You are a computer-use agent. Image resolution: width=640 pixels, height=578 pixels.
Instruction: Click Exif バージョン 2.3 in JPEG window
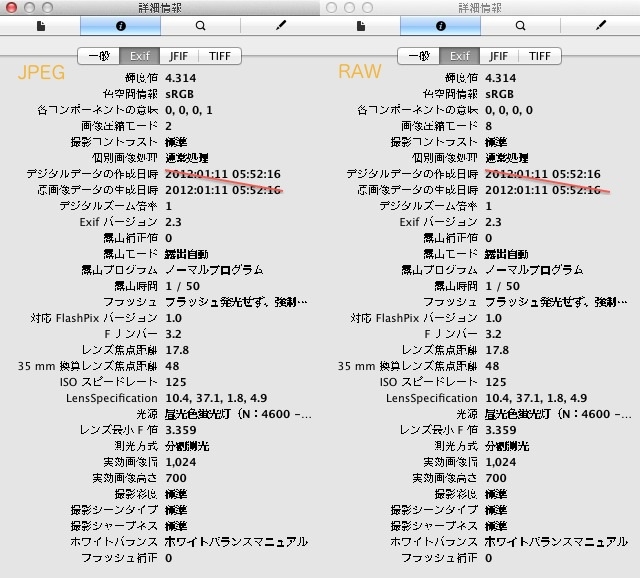173,222
